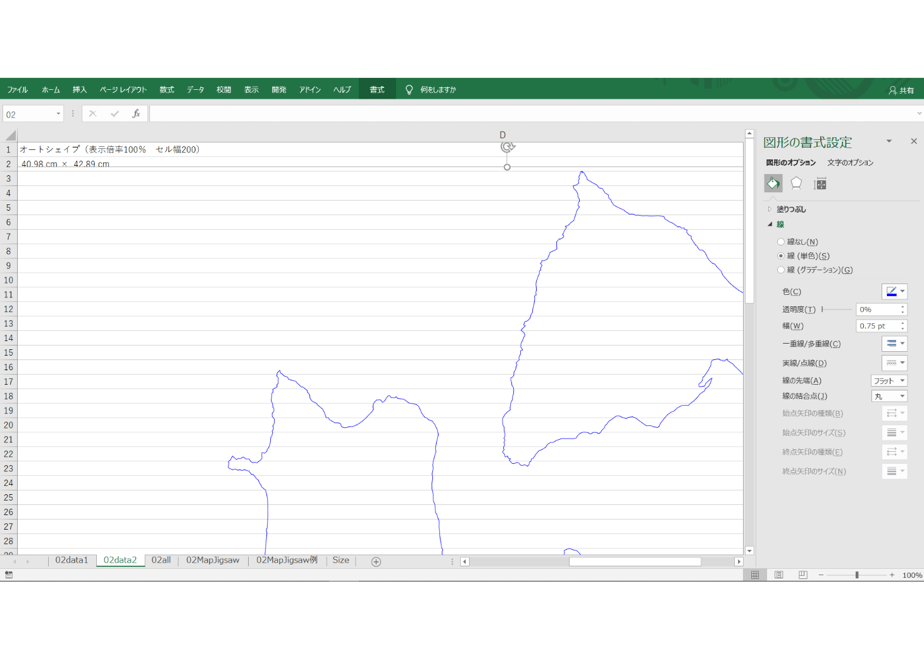Expand the formula bar chevron

[x=919, y=114]
